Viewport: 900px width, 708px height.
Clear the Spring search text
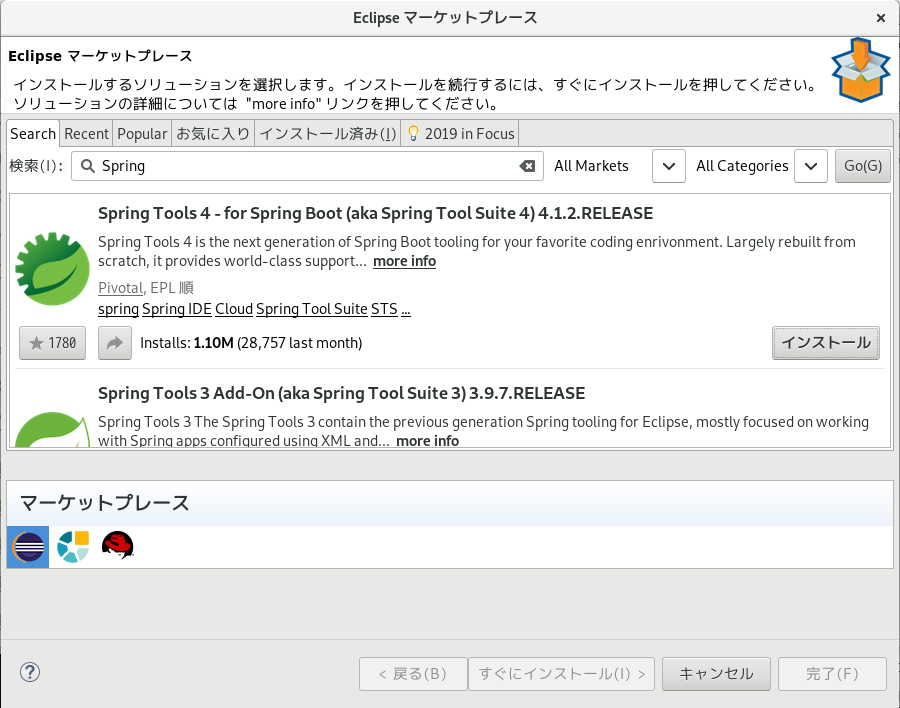coord(527,166)
